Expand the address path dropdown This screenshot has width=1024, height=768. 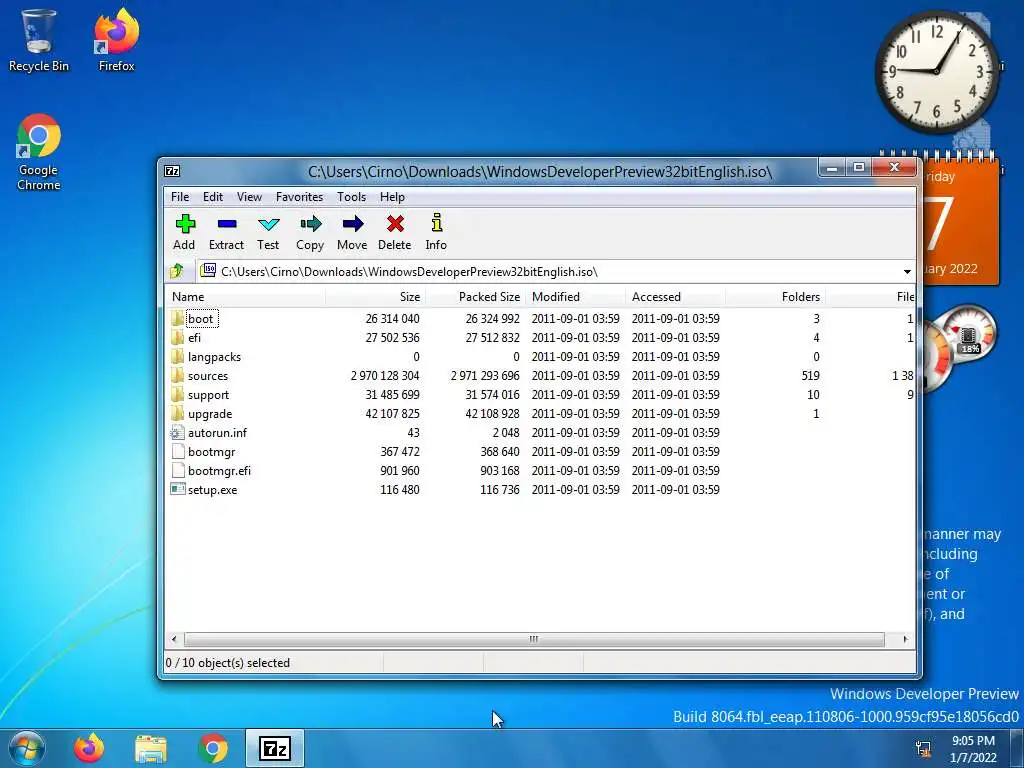(907, 272)
